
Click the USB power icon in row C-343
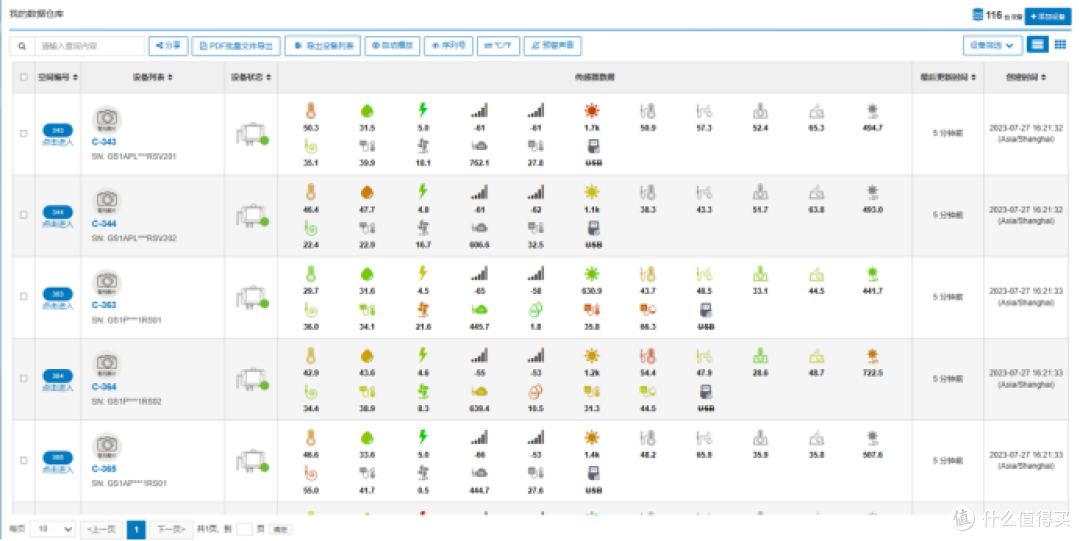[593, 146]
